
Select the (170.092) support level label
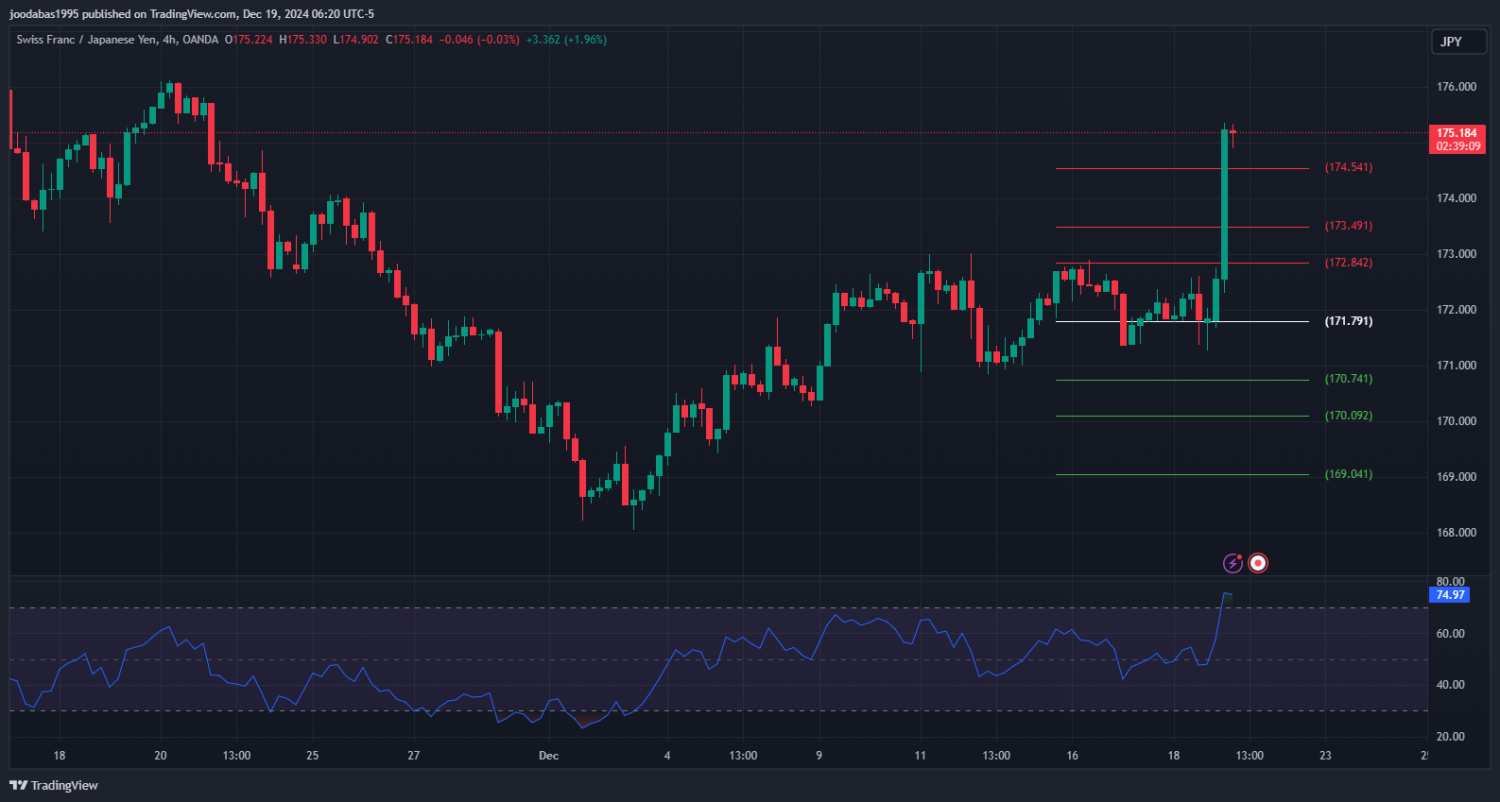[x=1349, y=416]
